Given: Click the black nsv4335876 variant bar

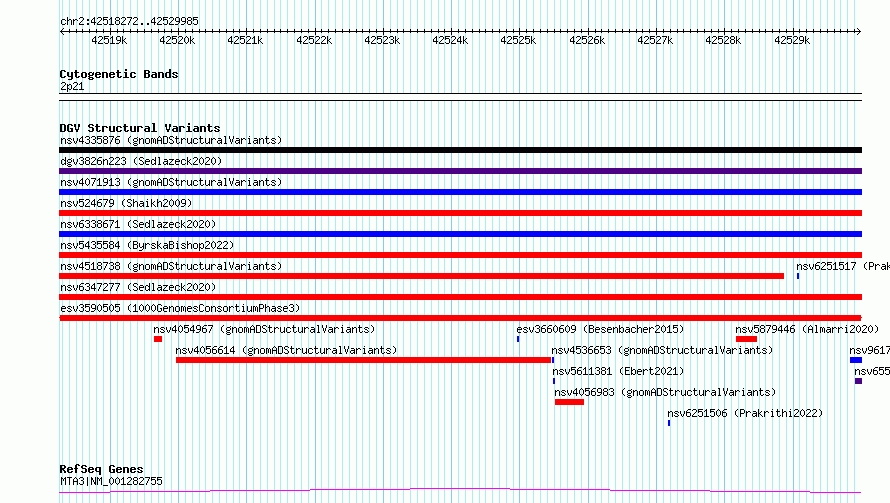Looking at the screenshot, I should 460,150.
